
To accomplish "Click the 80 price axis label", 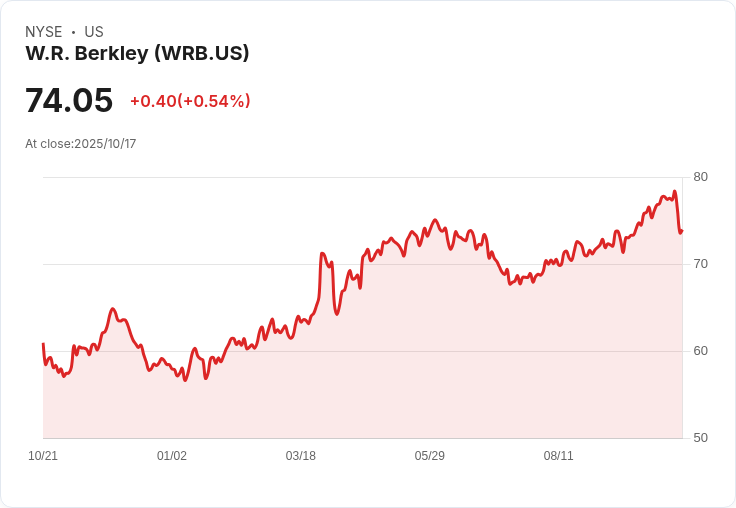I will (x=700, y=177).
